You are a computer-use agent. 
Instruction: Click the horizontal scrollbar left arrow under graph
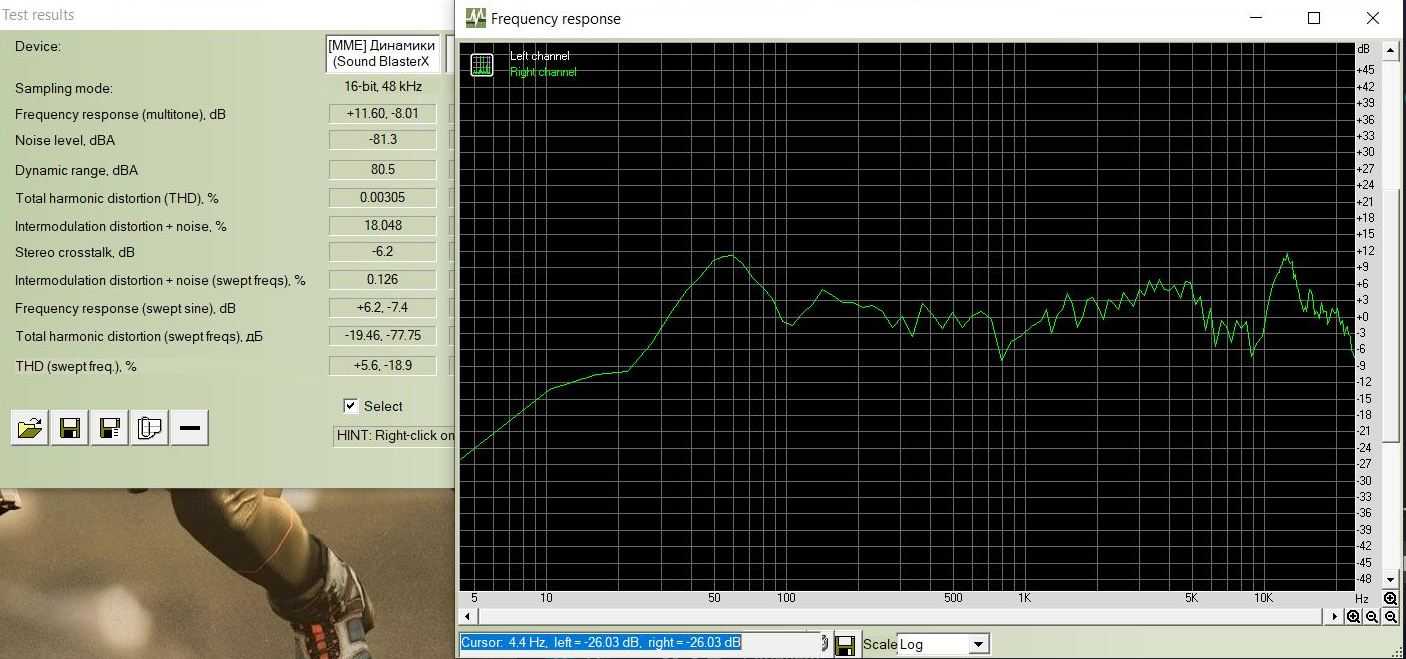point(467,617)
